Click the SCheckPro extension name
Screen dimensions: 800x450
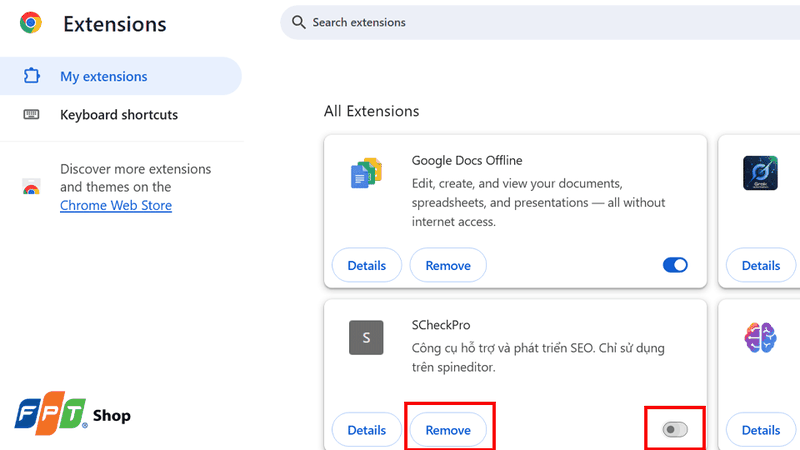click(x=441, y=325)
